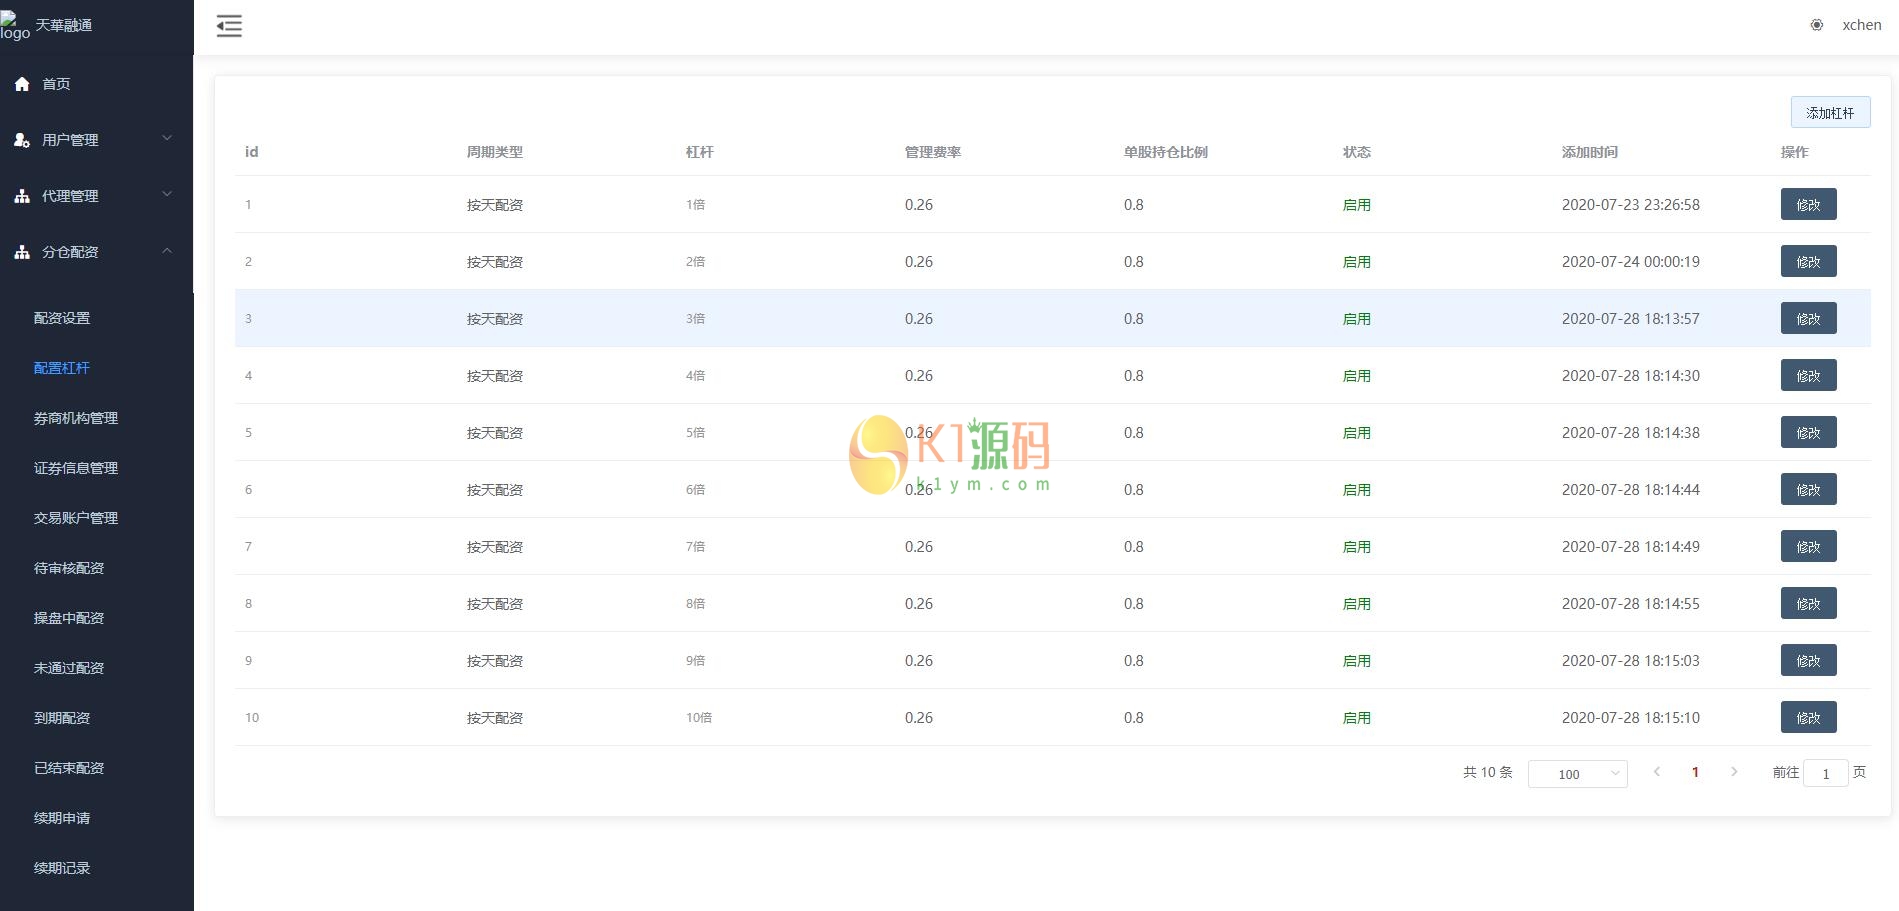Select 券商机构管理 menu item
The image size is (1899, 911).
76,418
